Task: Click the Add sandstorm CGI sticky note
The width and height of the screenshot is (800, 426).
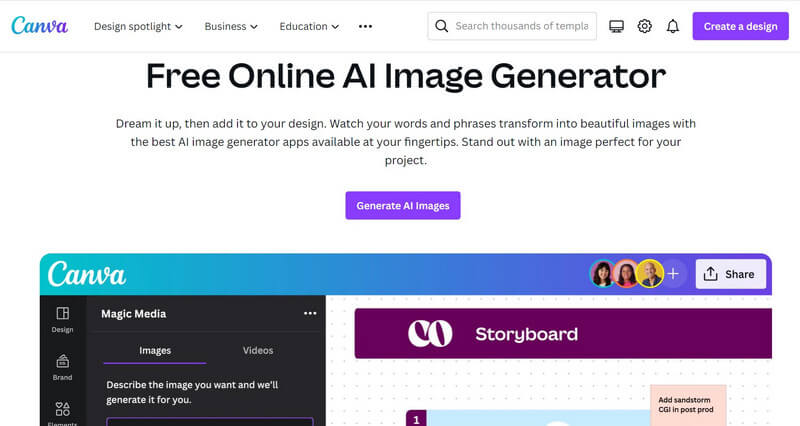Action: (688, 405)
